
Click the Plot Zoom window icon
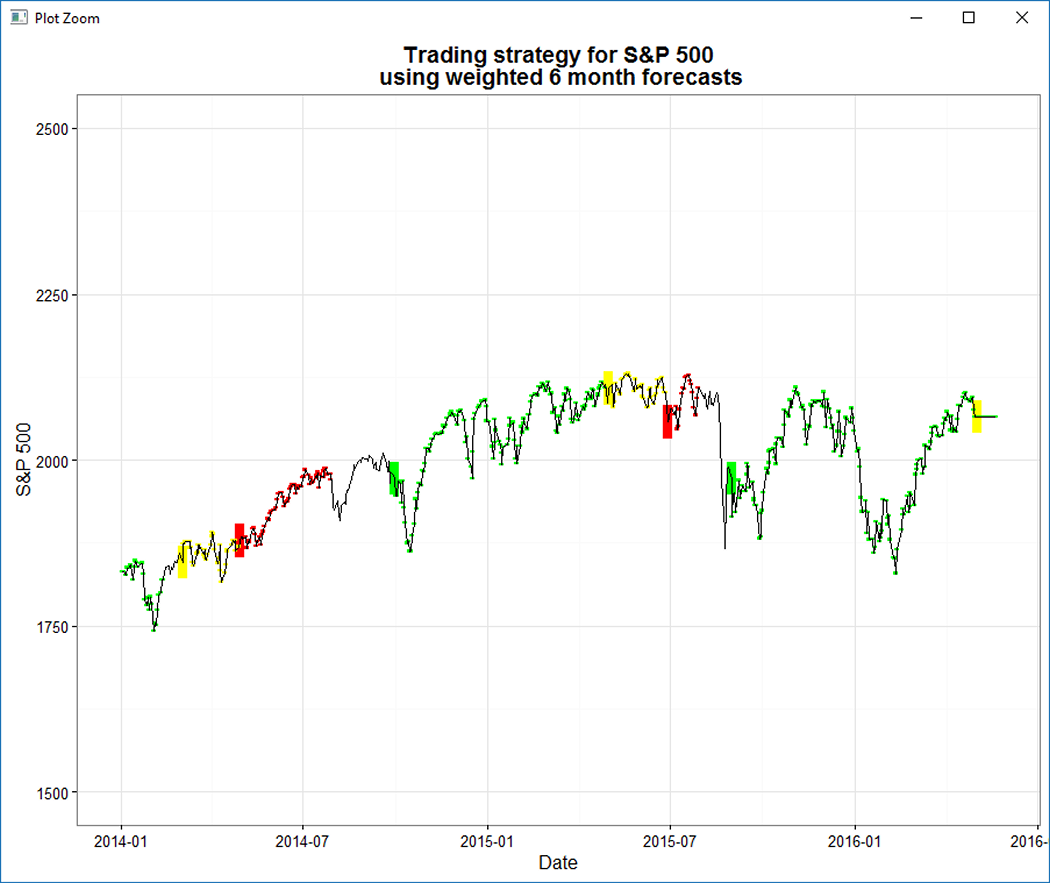pos(19,17)
